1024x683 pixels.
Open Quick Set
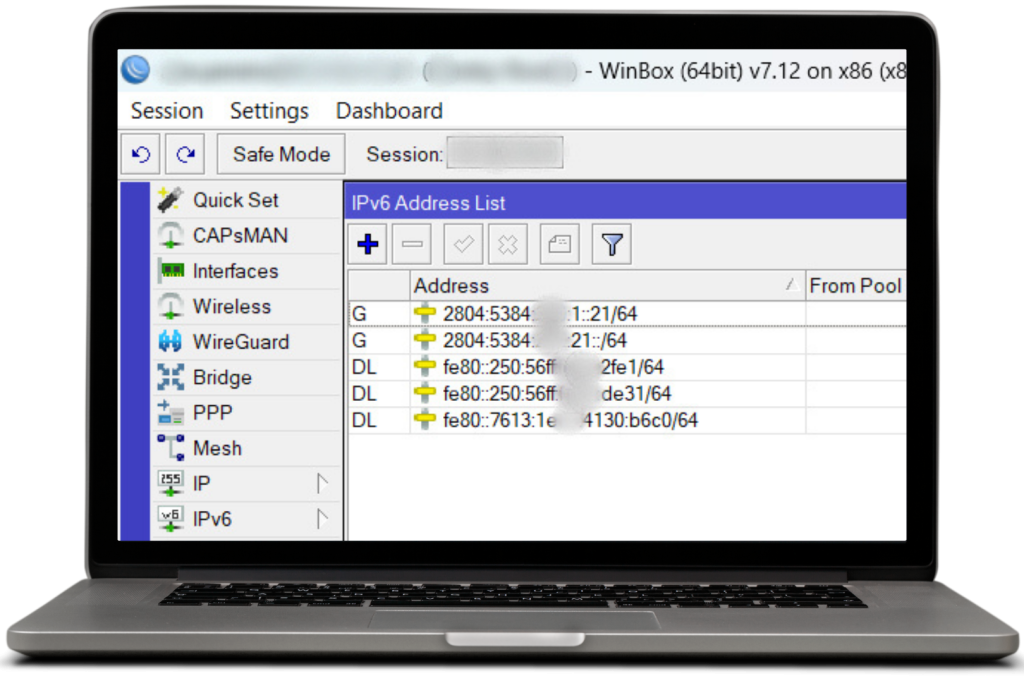click(247, 200)
